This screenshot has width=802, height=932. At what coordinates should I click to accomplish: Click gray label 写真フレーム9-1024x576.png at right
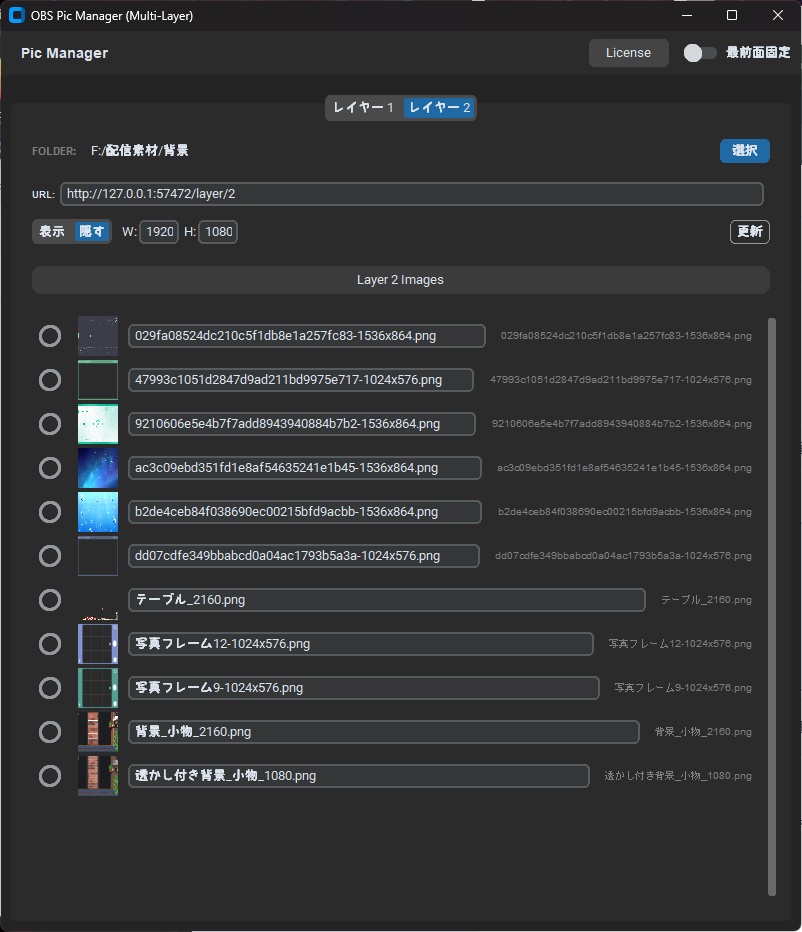coord(683,688)
